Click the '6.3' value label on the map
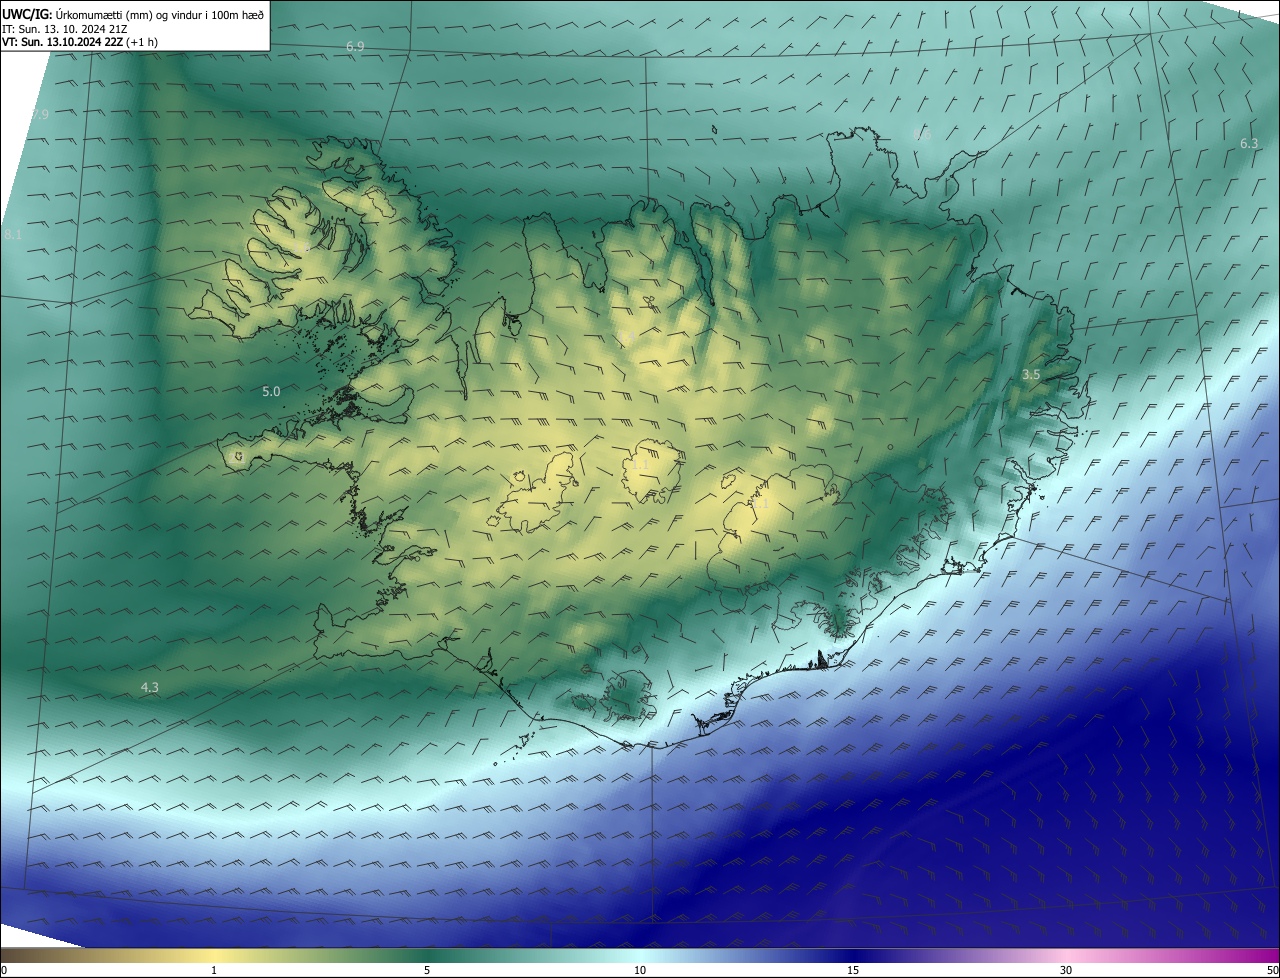This screenshot has width=1280, height=978. [1249, 144]
